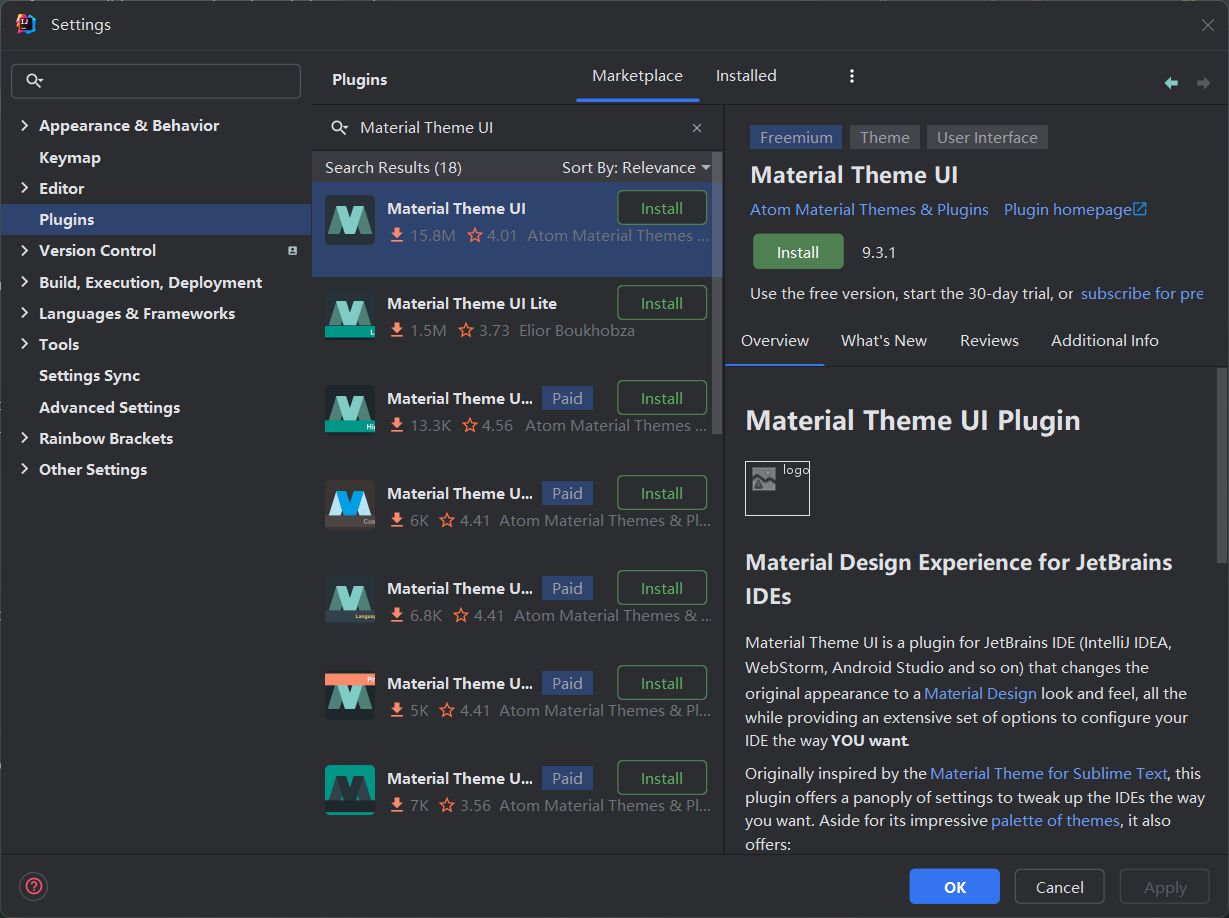1229x918 pixels.
Task: Click the plugin search magnifier icon
Action: point(340,128)
